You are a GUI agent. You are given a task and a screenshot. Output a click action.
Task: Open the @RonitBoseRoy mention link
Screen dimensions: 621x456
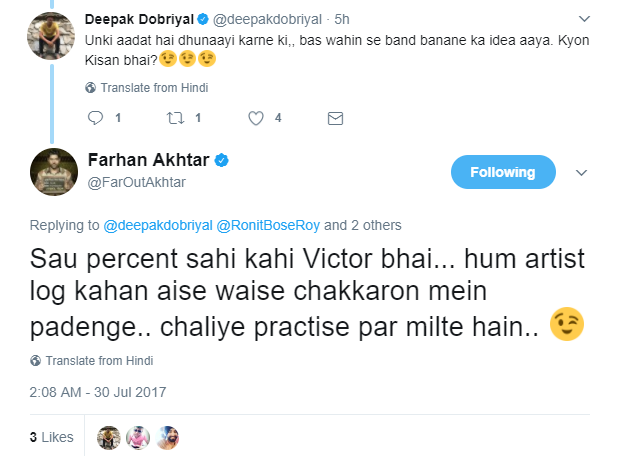264,224
